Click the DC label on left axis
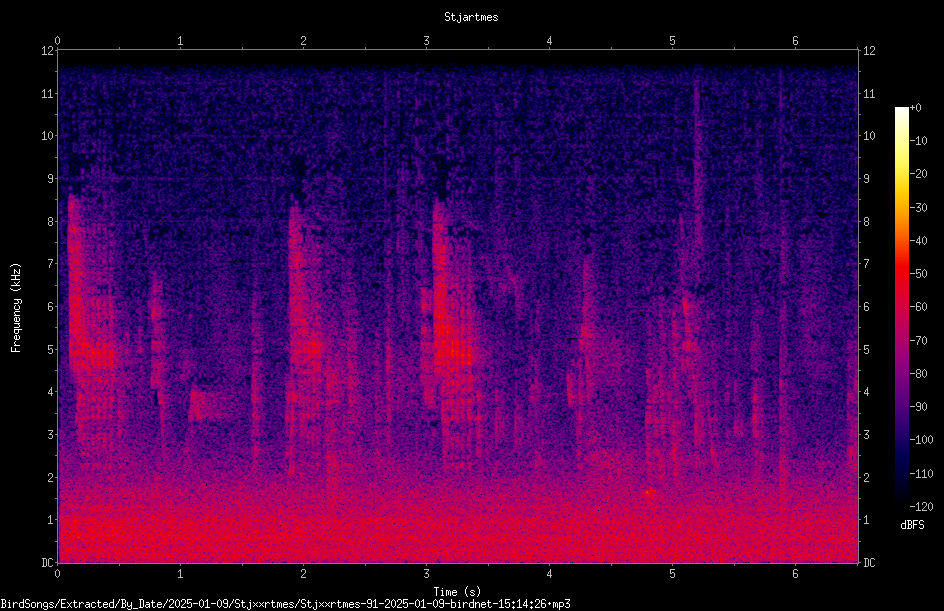The image size is (944, 611). click(48, 562)
